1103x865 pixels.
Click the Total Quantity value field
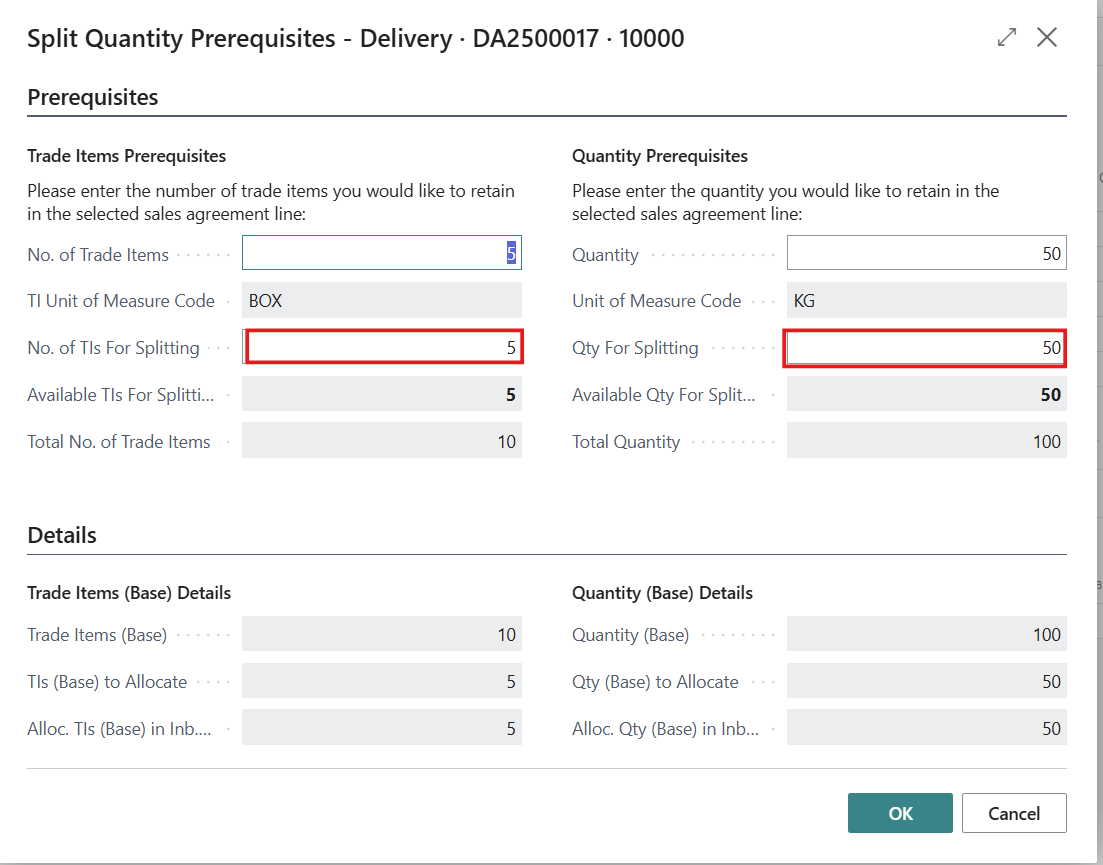pyautogui.click(x=925, y=442)
